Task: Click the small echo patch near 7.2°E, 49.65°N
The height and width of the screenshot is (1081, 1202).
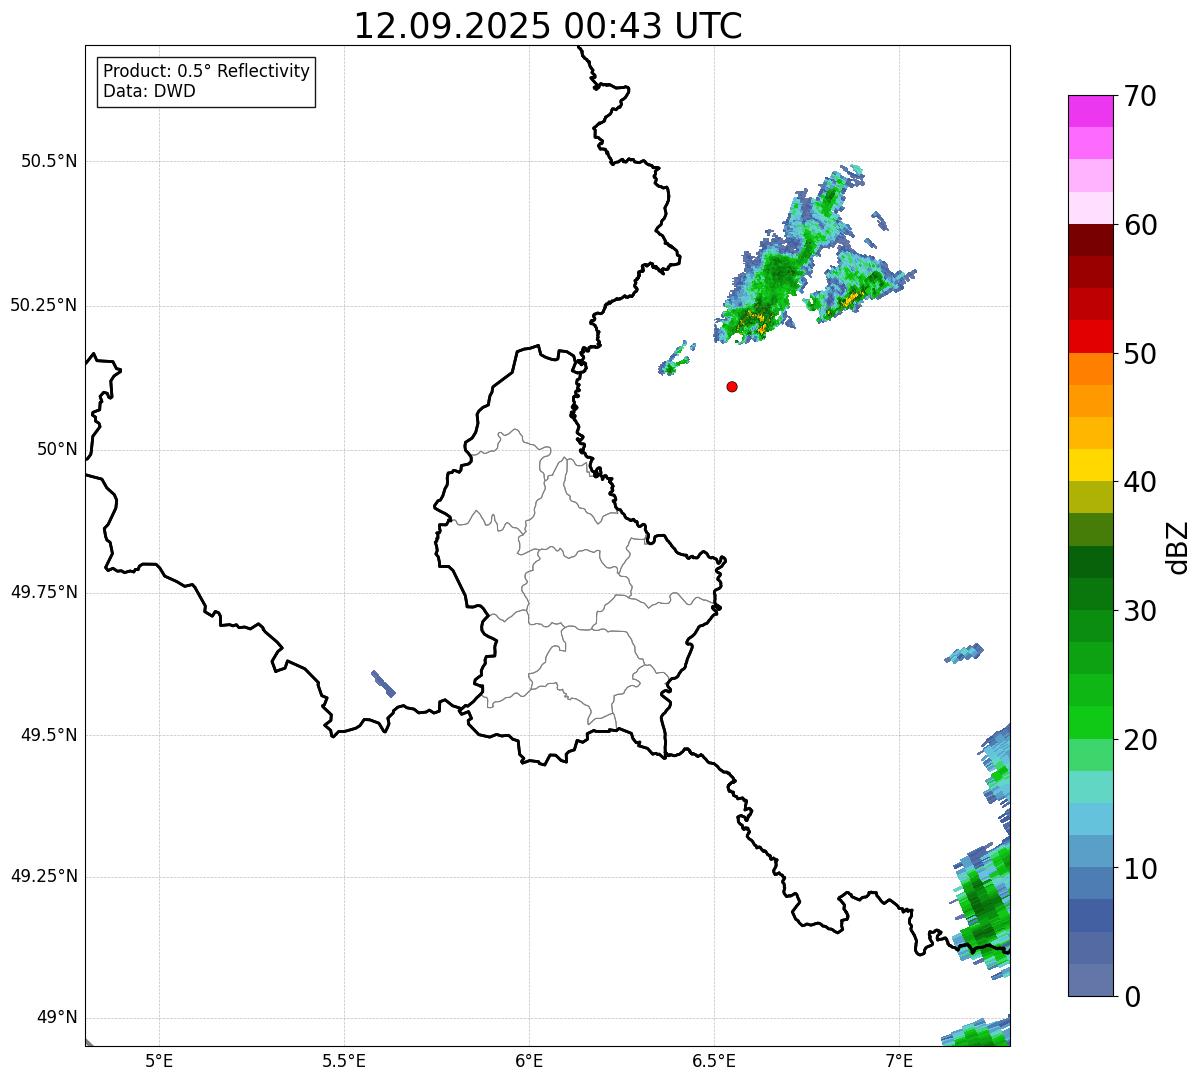Action: click(x=964, y=653)
